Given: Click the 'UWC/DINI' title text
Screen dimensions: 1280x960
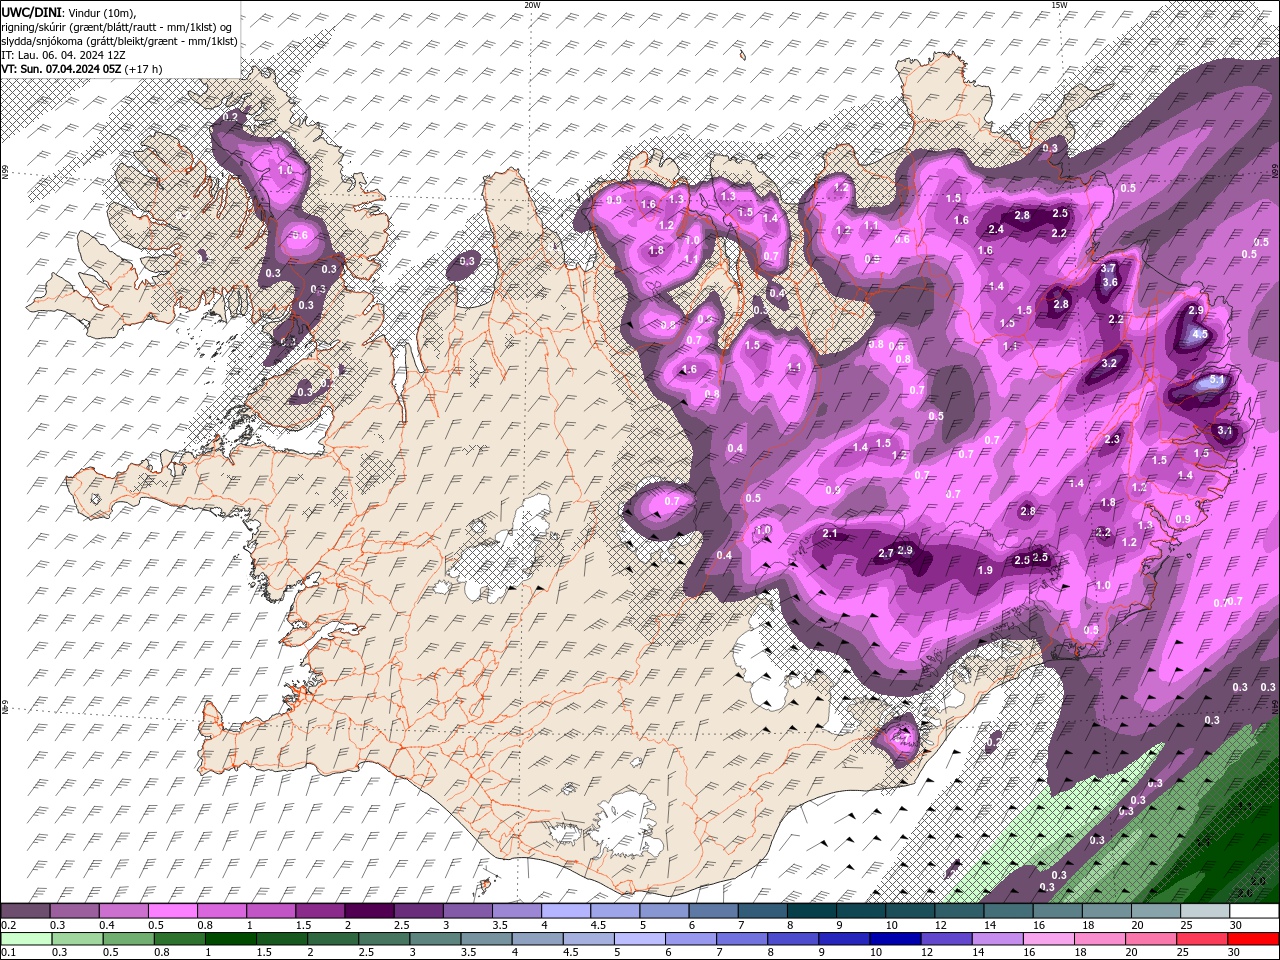Looking at the screenshot, I should pos(32,11).
